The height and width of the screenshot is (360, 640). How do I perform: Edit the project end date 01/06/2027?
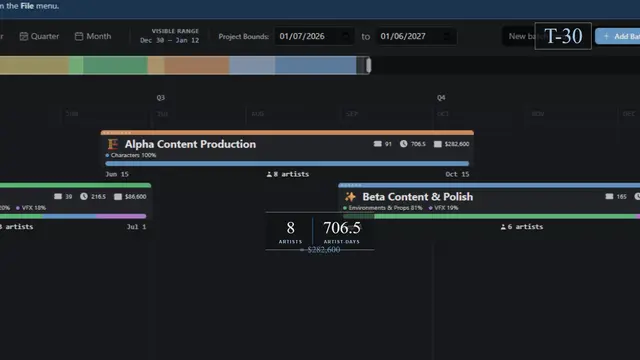pos(416,36)
